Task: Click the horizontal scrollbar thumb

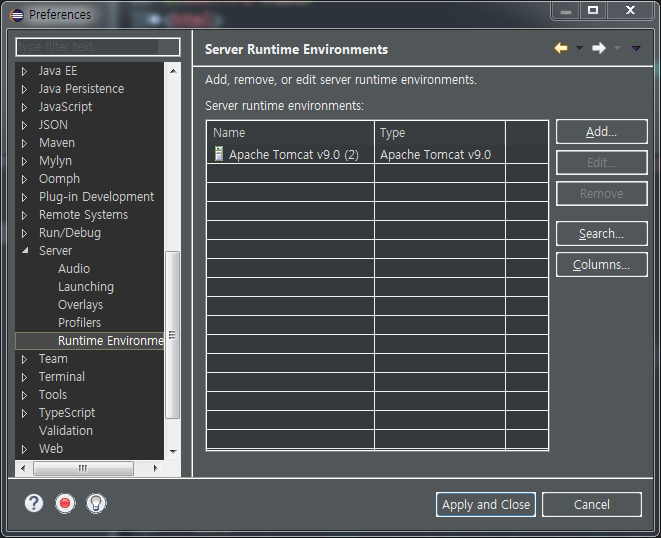Action: tap(83, 468)
